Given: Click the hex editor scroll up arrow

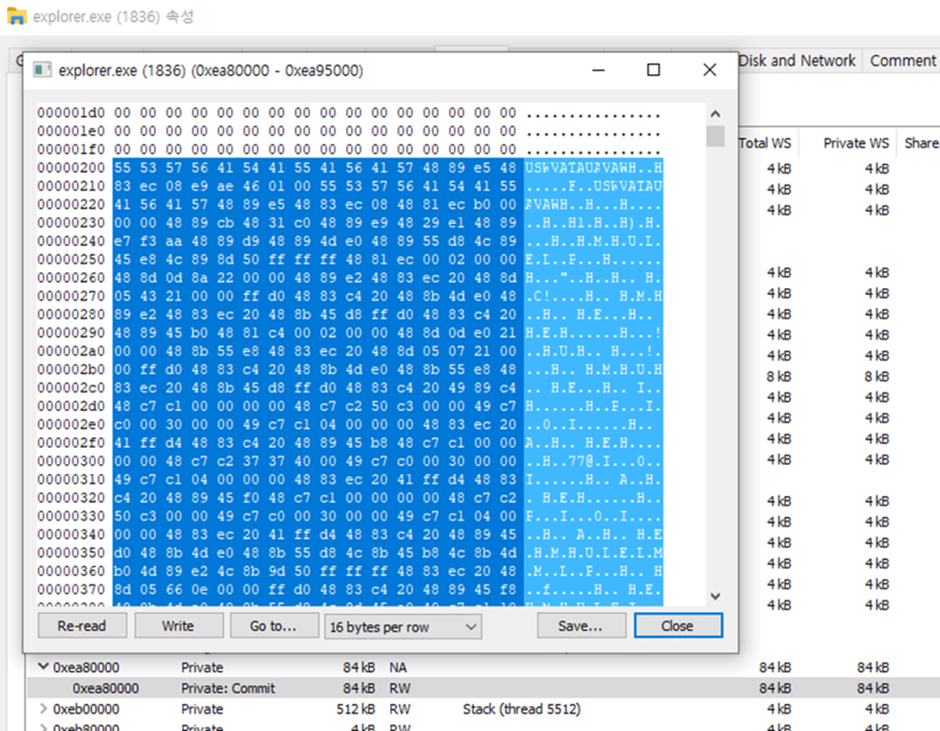Looking at the screenshot, I should pyautogui.click(x=715, y=114).
